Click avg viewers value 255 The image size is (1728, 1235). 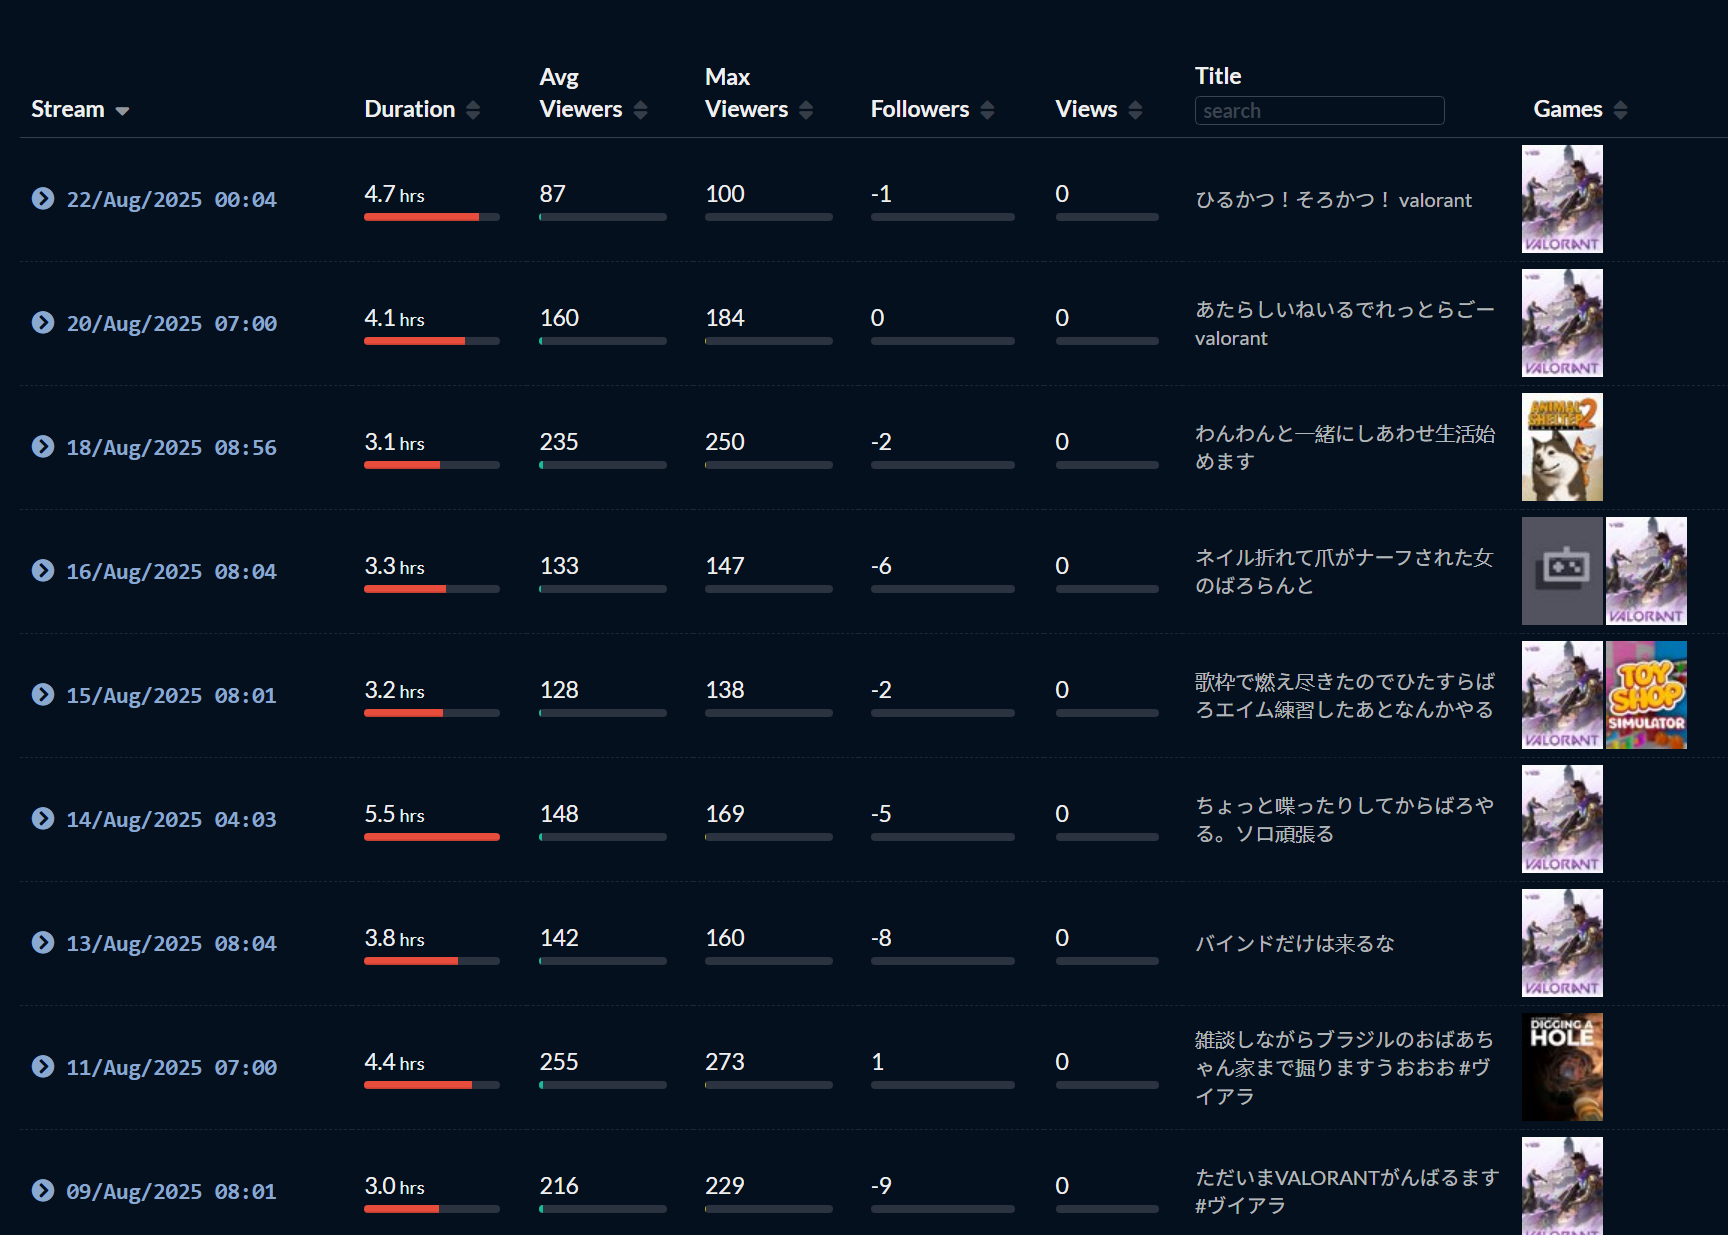(x=559, y=1062)
